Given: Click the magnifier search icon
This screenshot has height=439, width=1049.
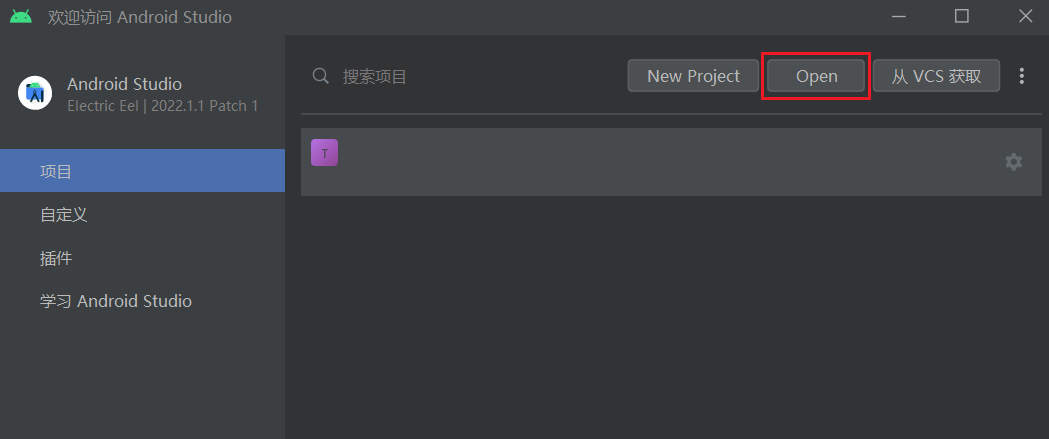Looking at the screenshot, I should coord(320,76).
